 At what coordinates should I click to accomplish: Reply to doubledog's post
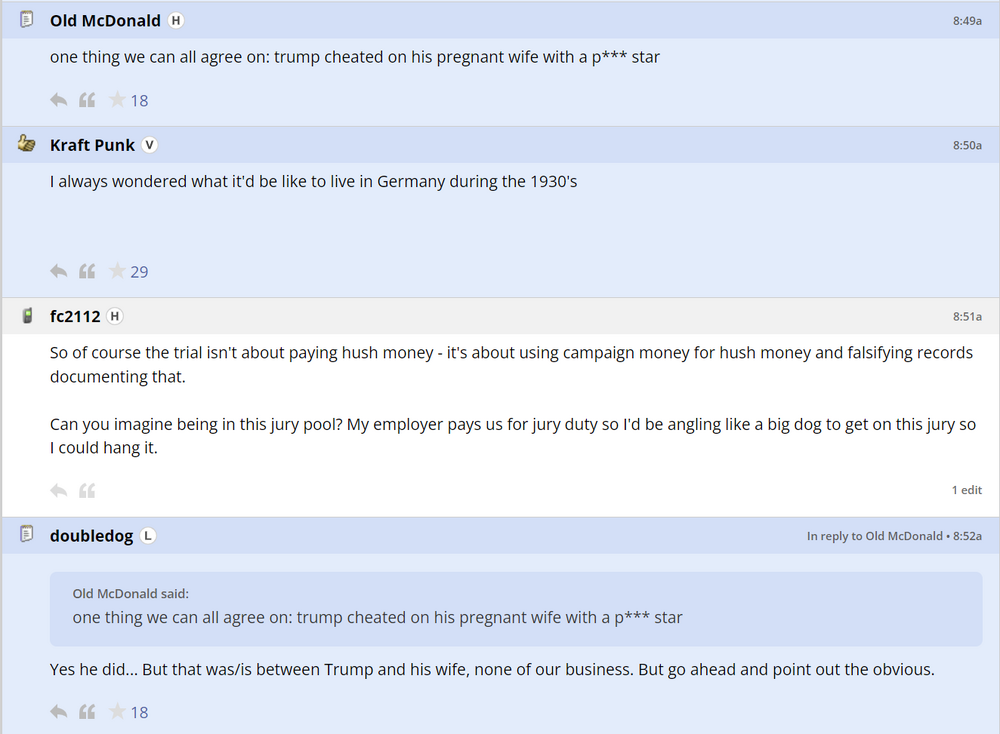tap(59, 712)
